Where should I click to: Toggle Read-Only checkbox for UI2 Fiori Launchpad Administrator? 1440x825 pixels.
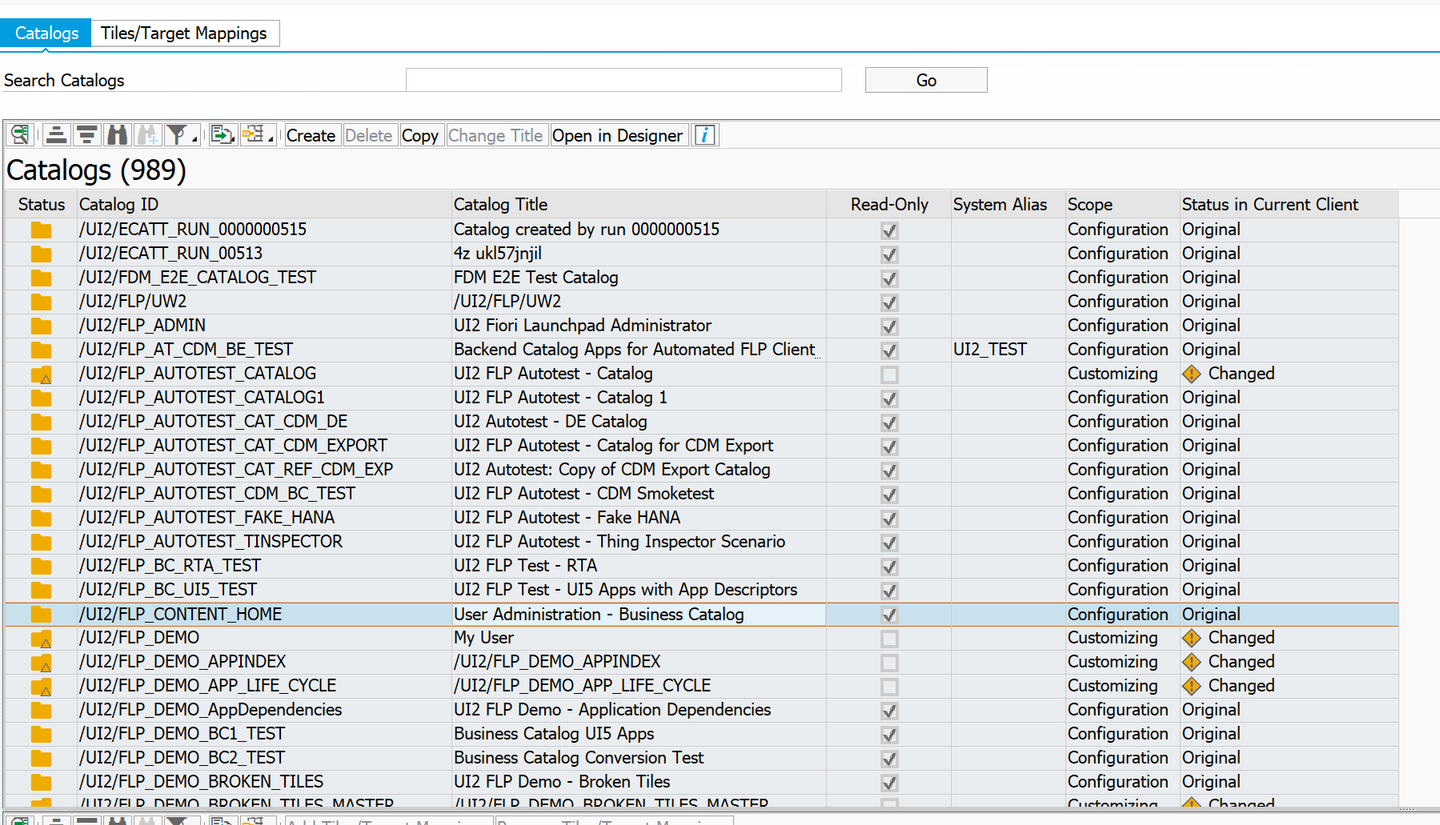point(889,326)
